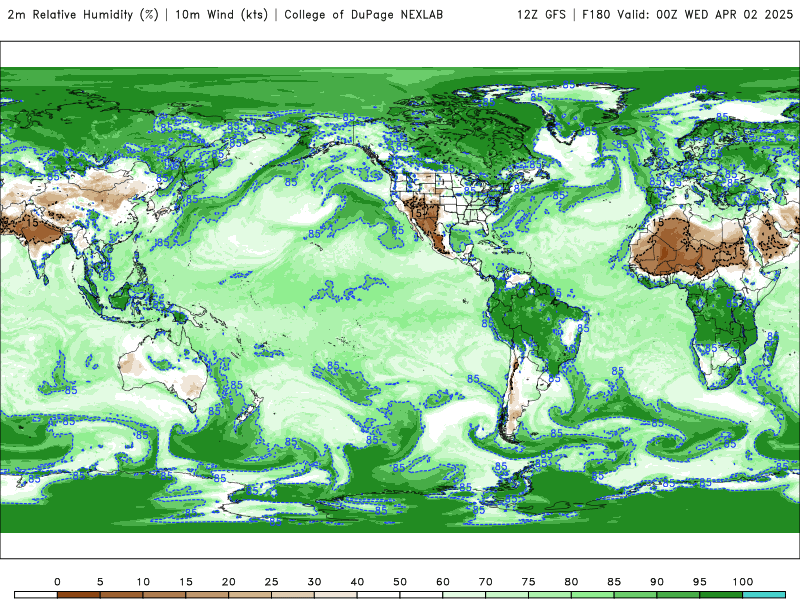Select the light tan swatch between 25 and 30
The image size is (800, 600).
coord(293,595)
